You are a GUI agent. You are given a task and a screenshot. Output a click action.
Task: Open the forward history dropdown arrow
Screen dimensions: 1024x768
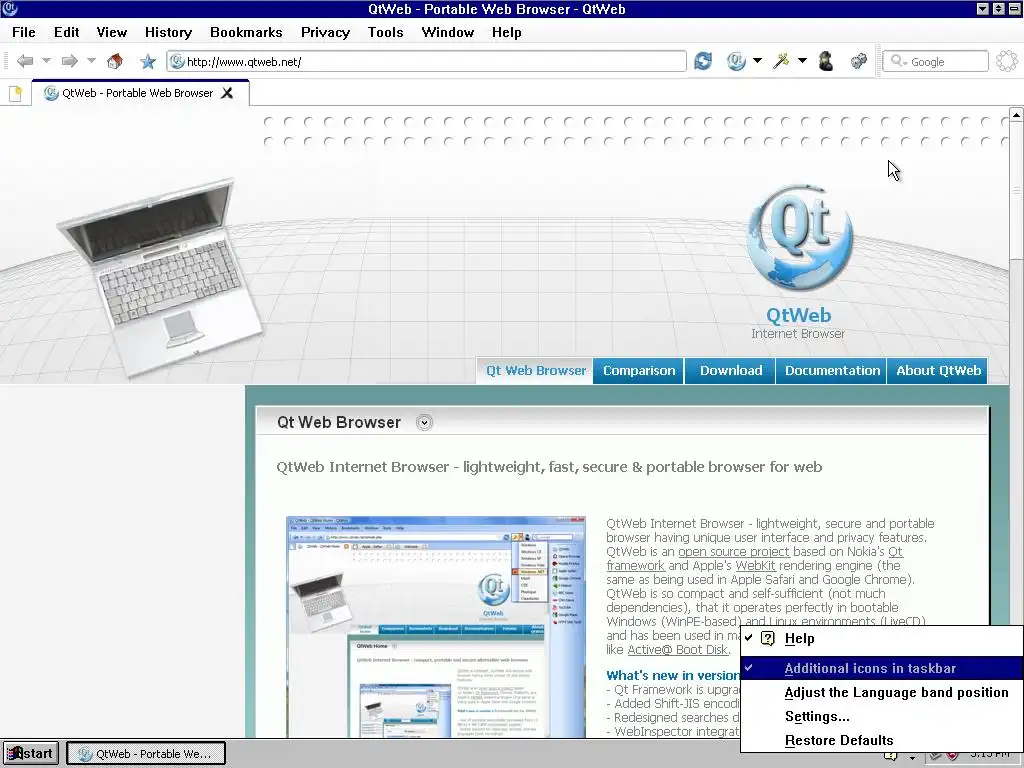(91, 61)
